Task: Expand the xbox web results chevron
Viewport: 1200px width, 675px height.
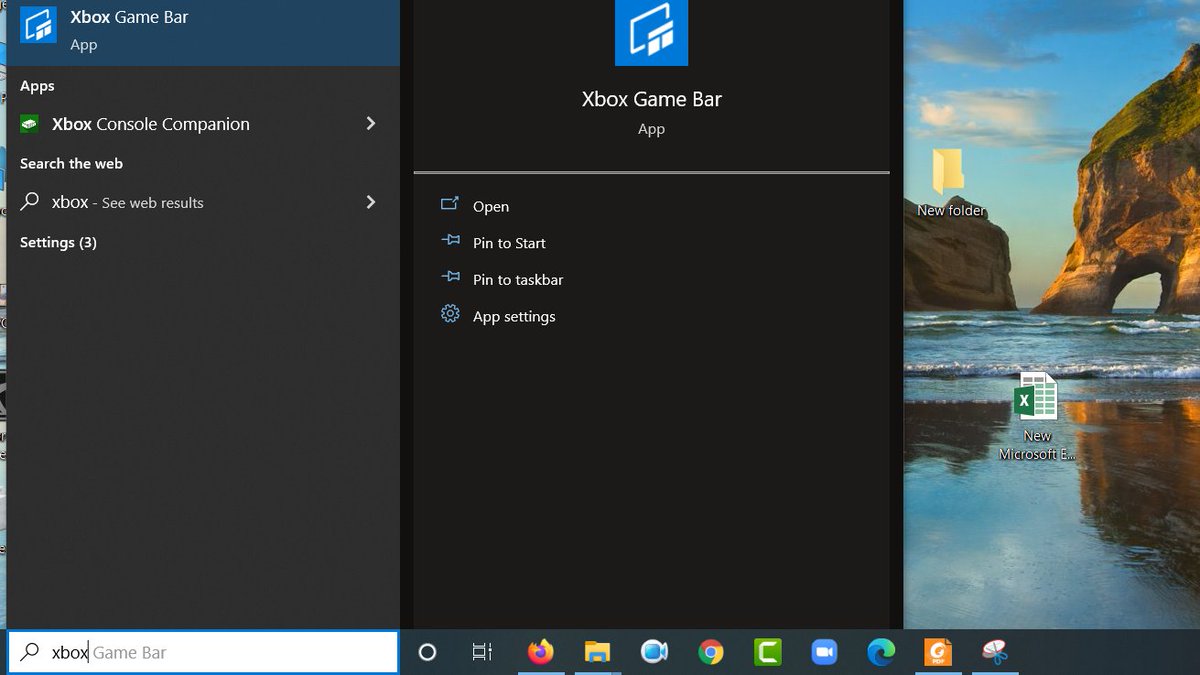Action: (371, 202)
